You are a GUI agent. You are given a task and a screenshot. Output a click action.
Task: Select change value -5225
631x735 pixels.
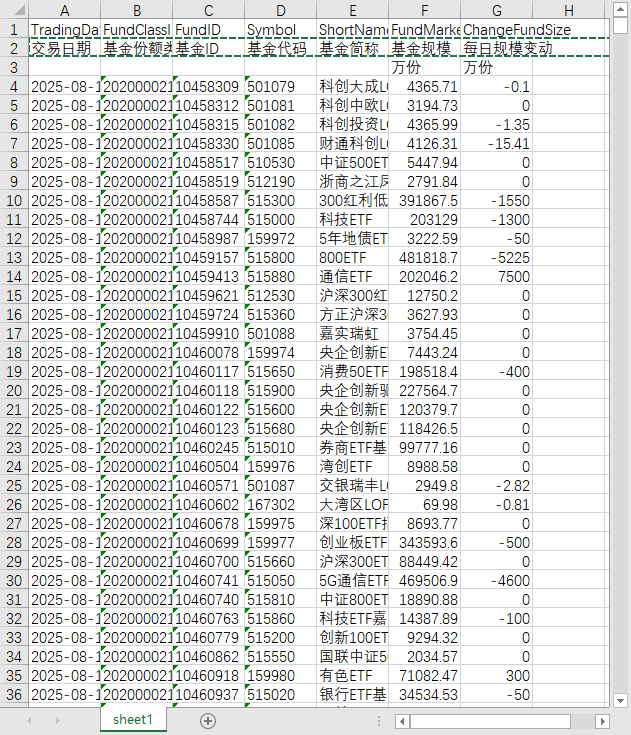tap(496, 257)
